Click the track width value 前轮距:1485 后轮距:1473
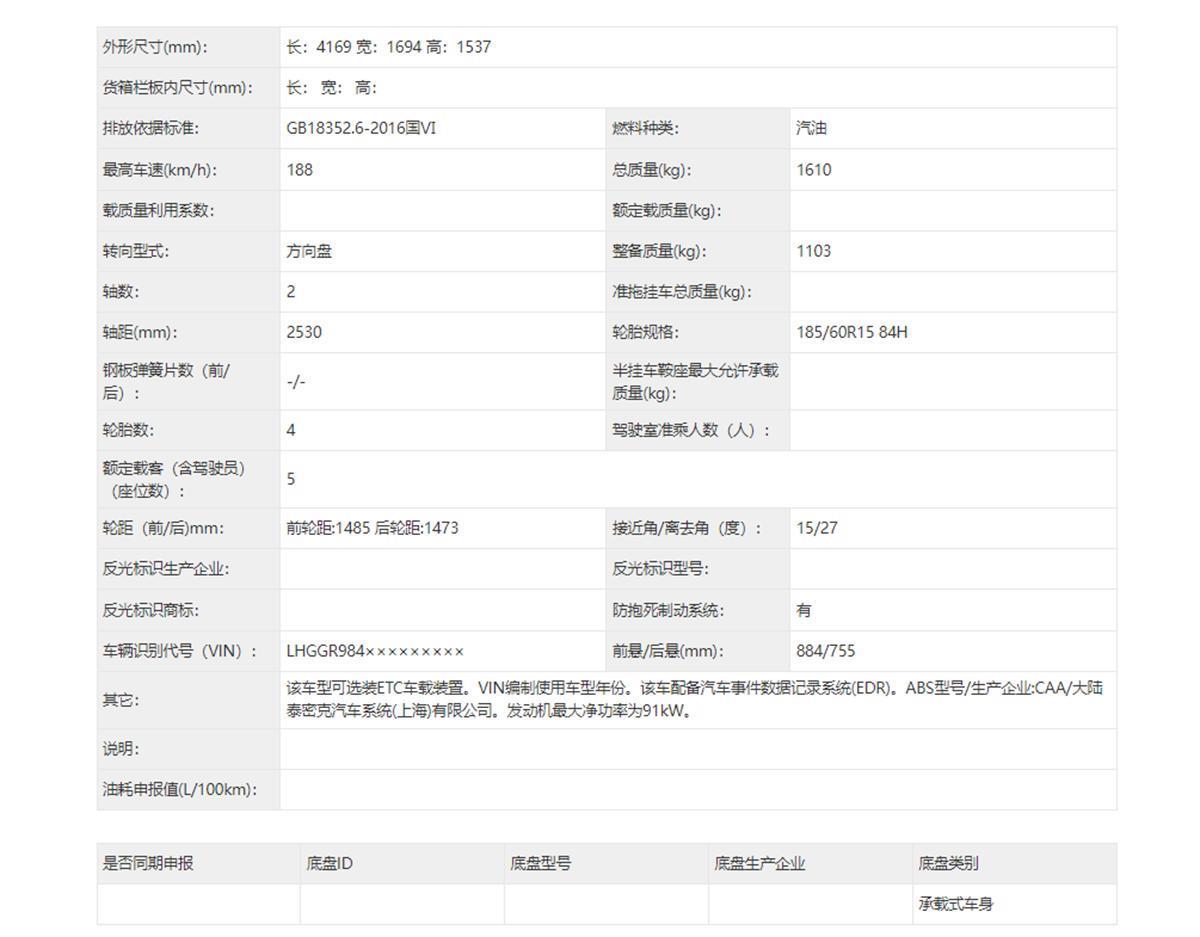The height and width of the screenshot is (937, 1200). 372,528
